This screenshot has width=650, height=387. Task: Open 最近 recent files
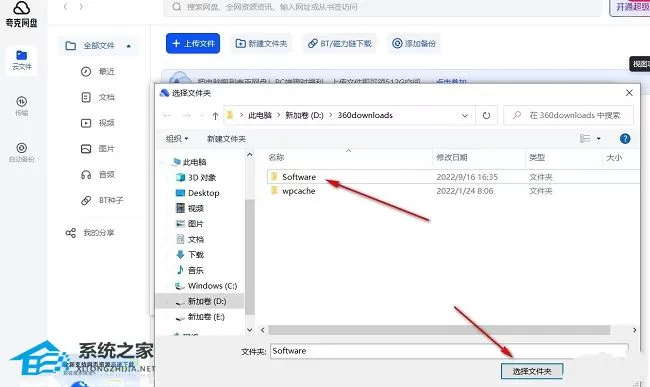click(x=98, y=71)
